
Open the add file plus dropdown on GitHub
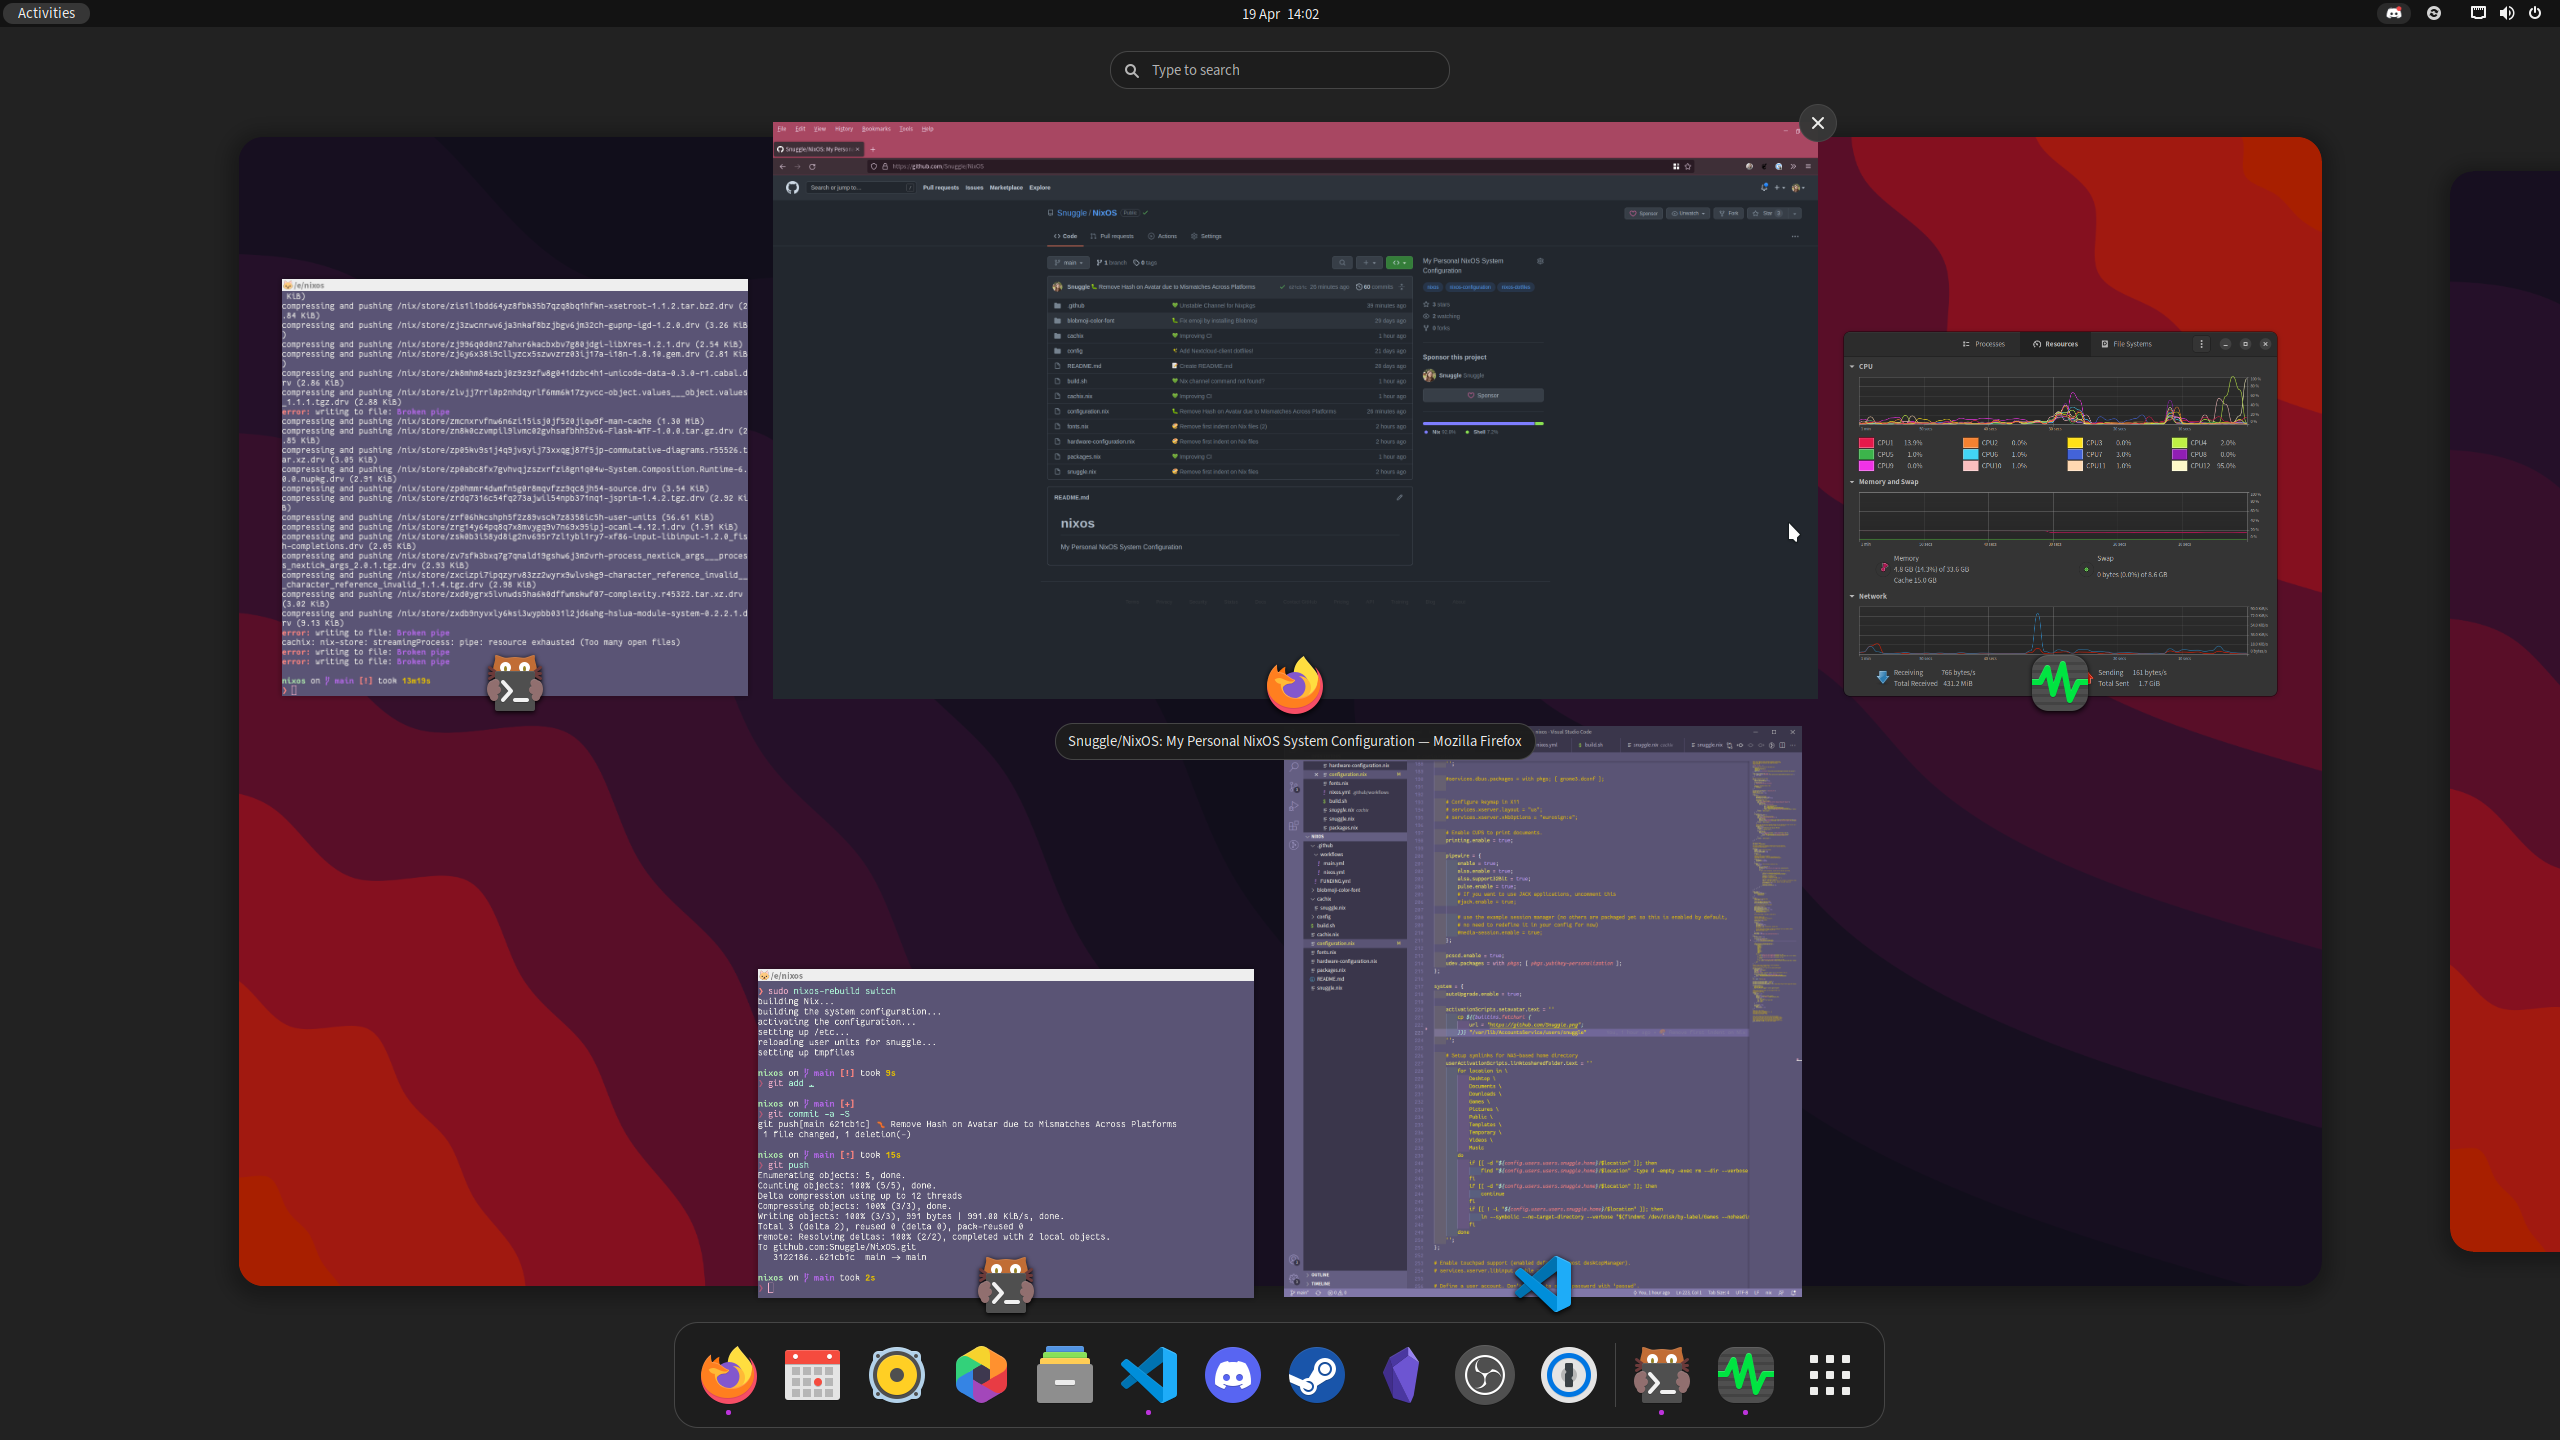pos(1369,263)
